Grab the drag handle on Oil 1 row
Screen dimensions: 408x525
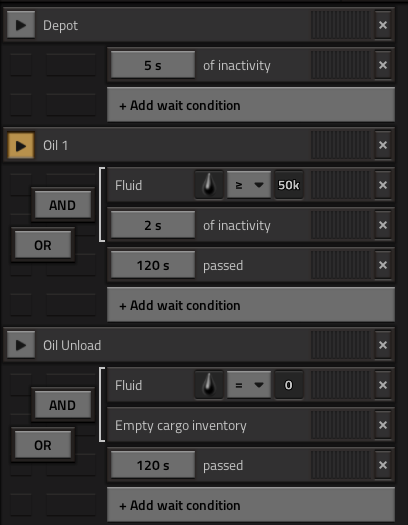tap(341, 145)
